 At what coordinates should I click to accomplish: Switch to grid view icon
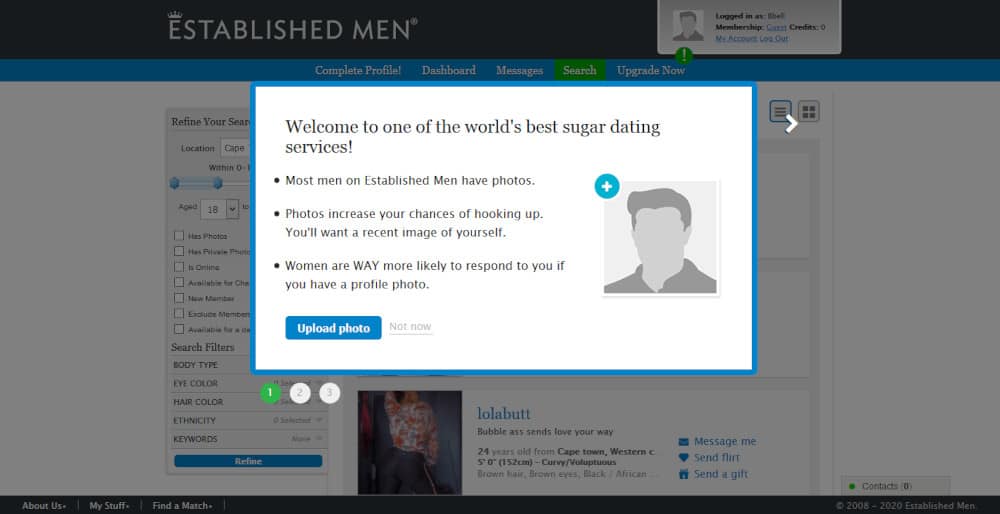[x=809, y=112]
